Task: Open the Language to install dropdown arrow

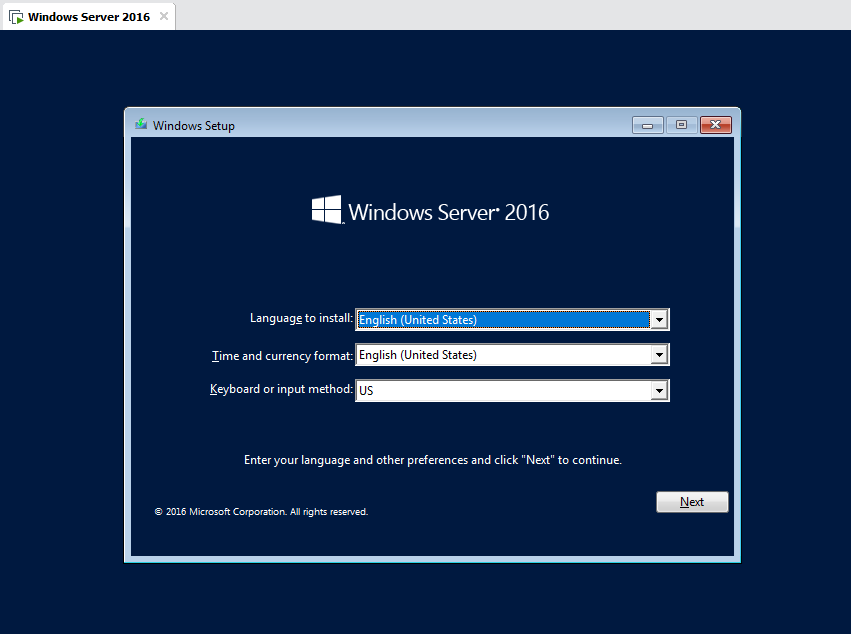Action: click(x=659, y=320)
